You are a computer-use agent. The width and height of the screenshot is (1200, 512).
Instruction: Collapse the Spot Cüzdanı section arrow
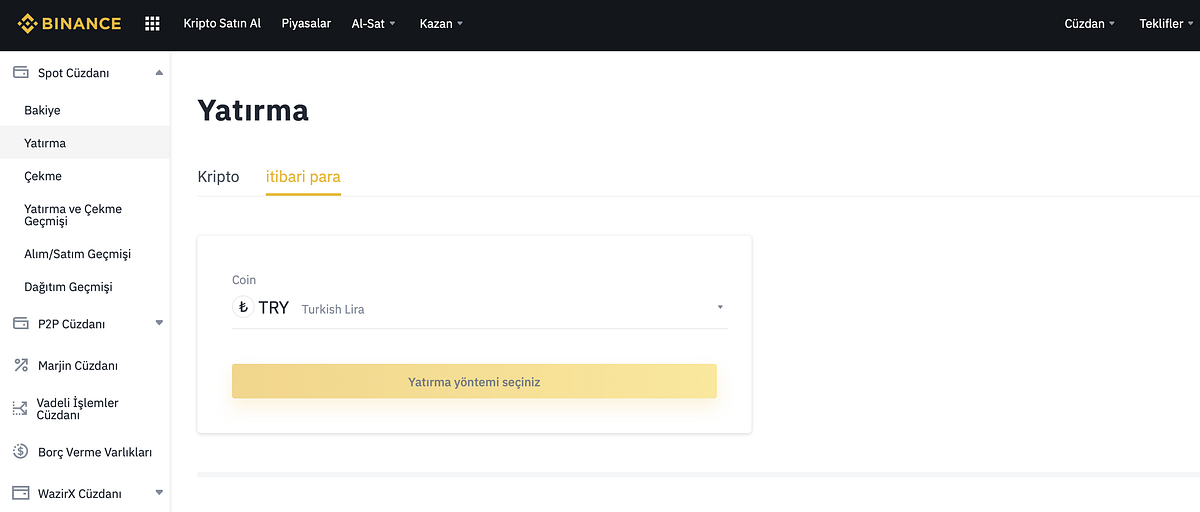[159, 72]
